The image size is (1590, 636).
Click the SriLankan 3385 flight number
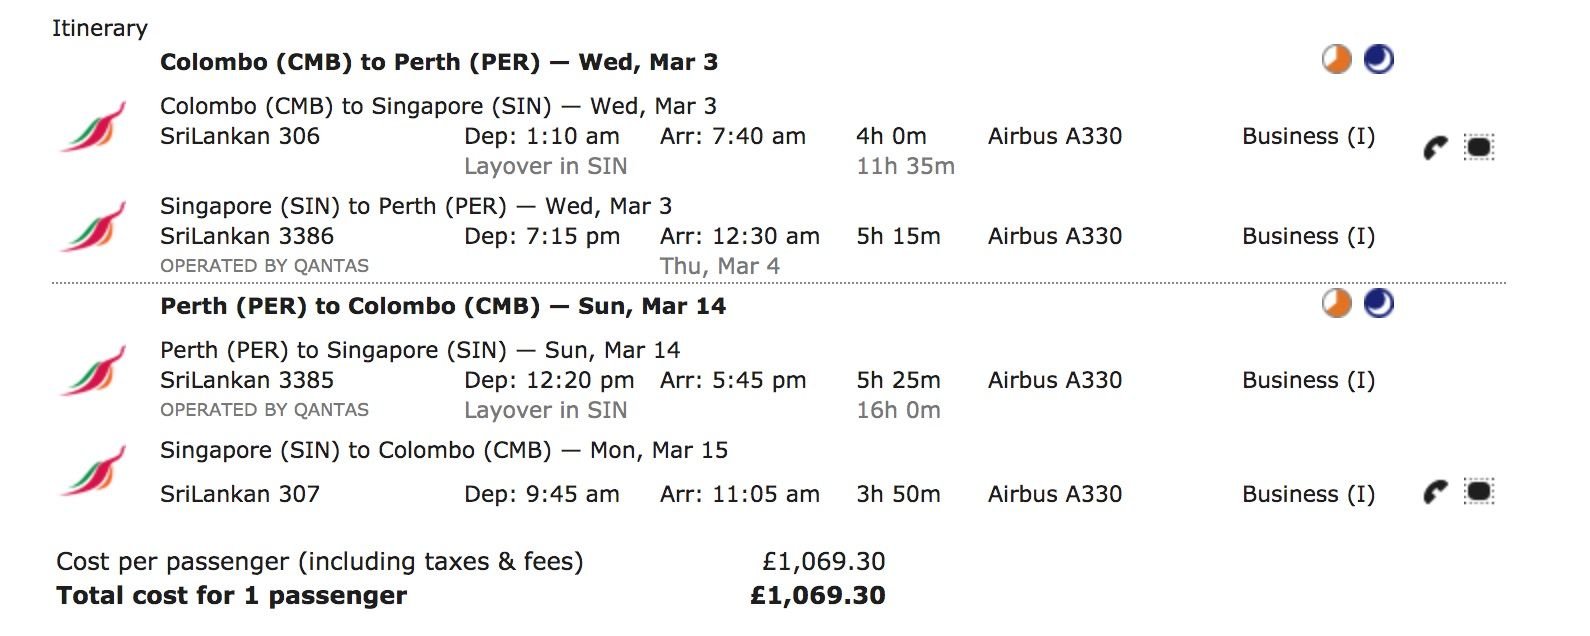click(x=247, y=380)
